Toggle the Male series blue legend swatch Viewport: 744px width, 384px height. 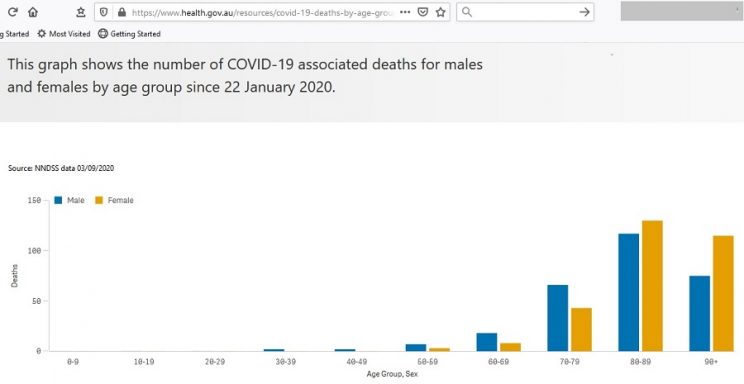pos(58,200)
